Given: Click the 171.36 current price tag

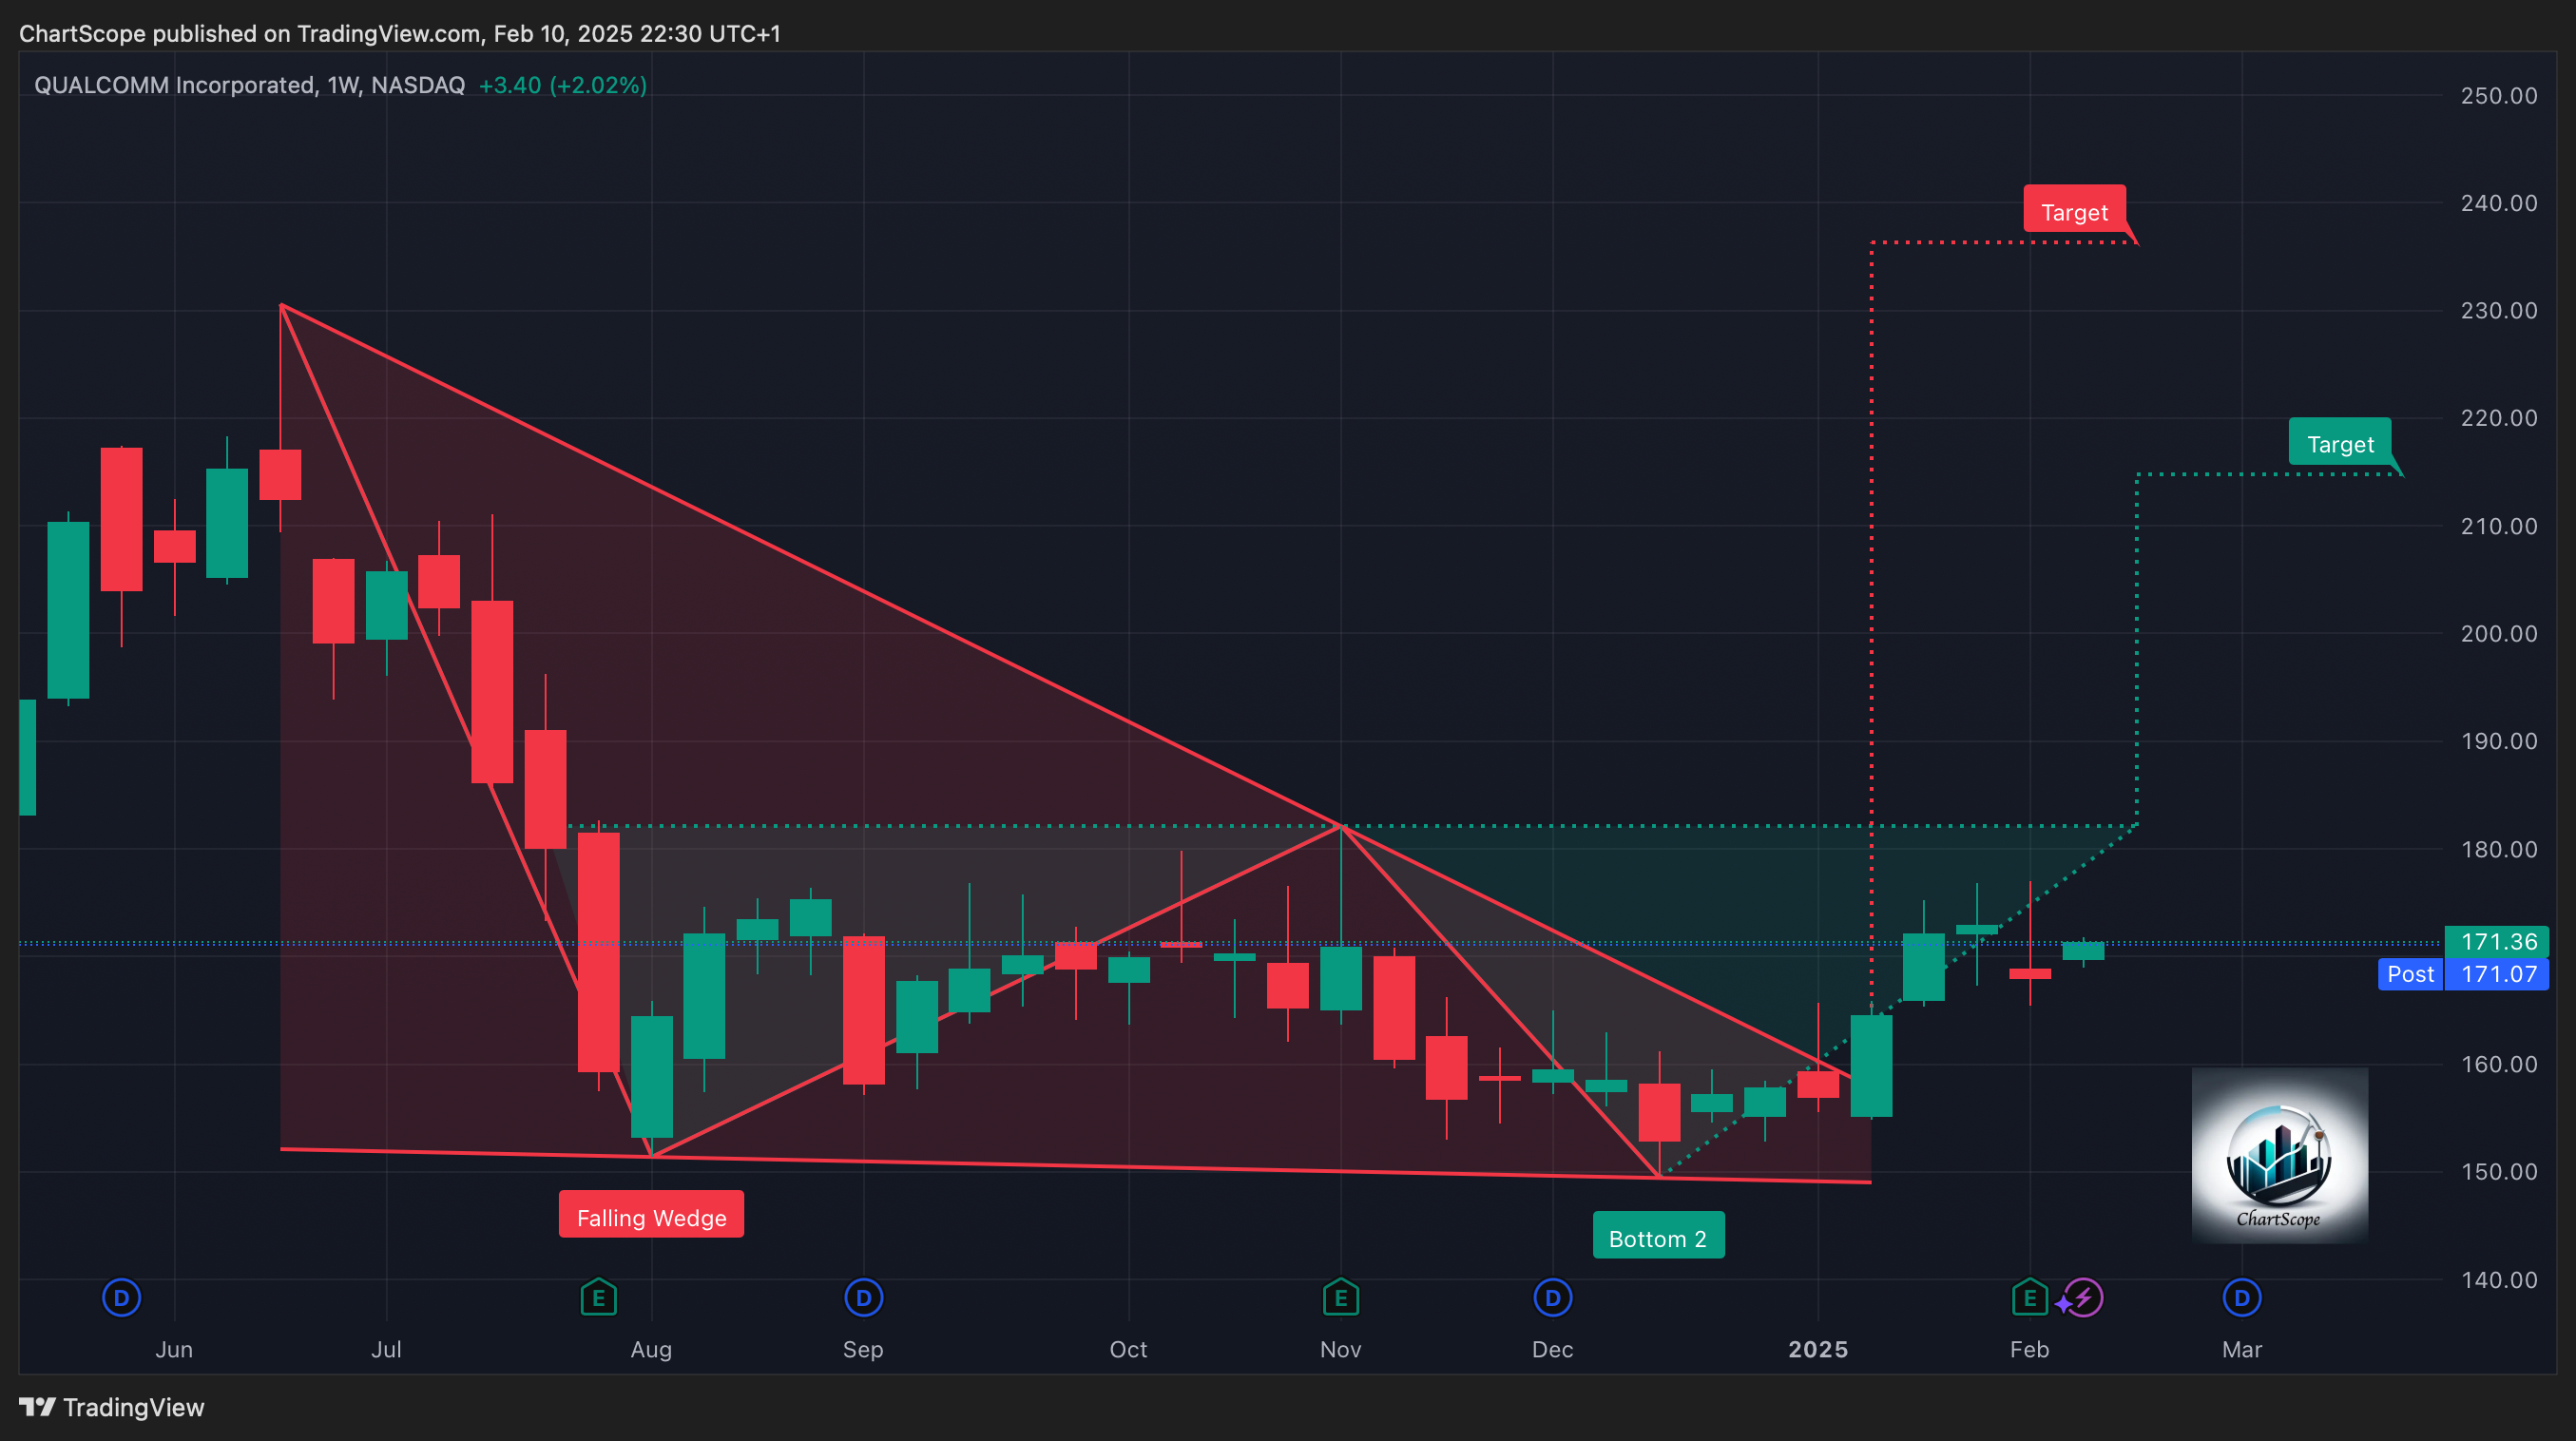Looking at the screenshot, I should [x=2497, y=941].
